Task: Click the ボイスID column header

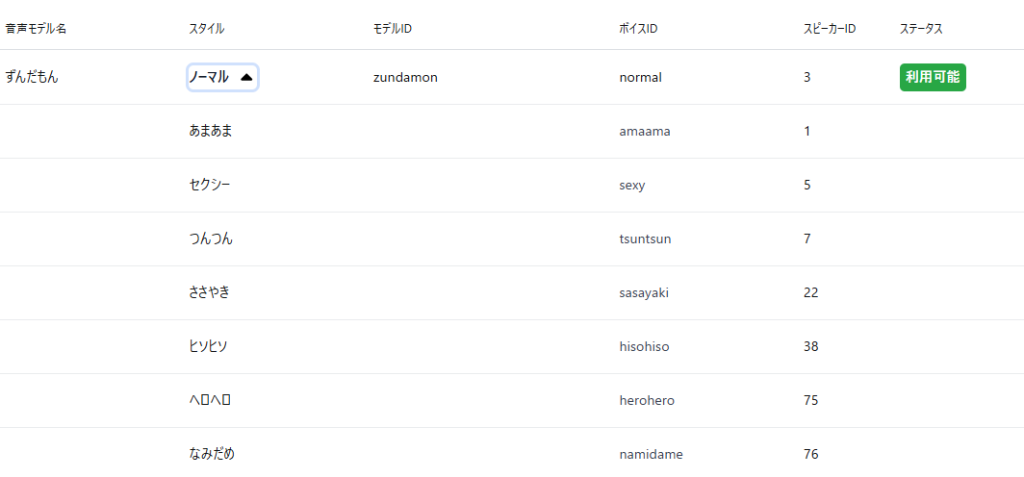Action: click(x=638, y=29)
